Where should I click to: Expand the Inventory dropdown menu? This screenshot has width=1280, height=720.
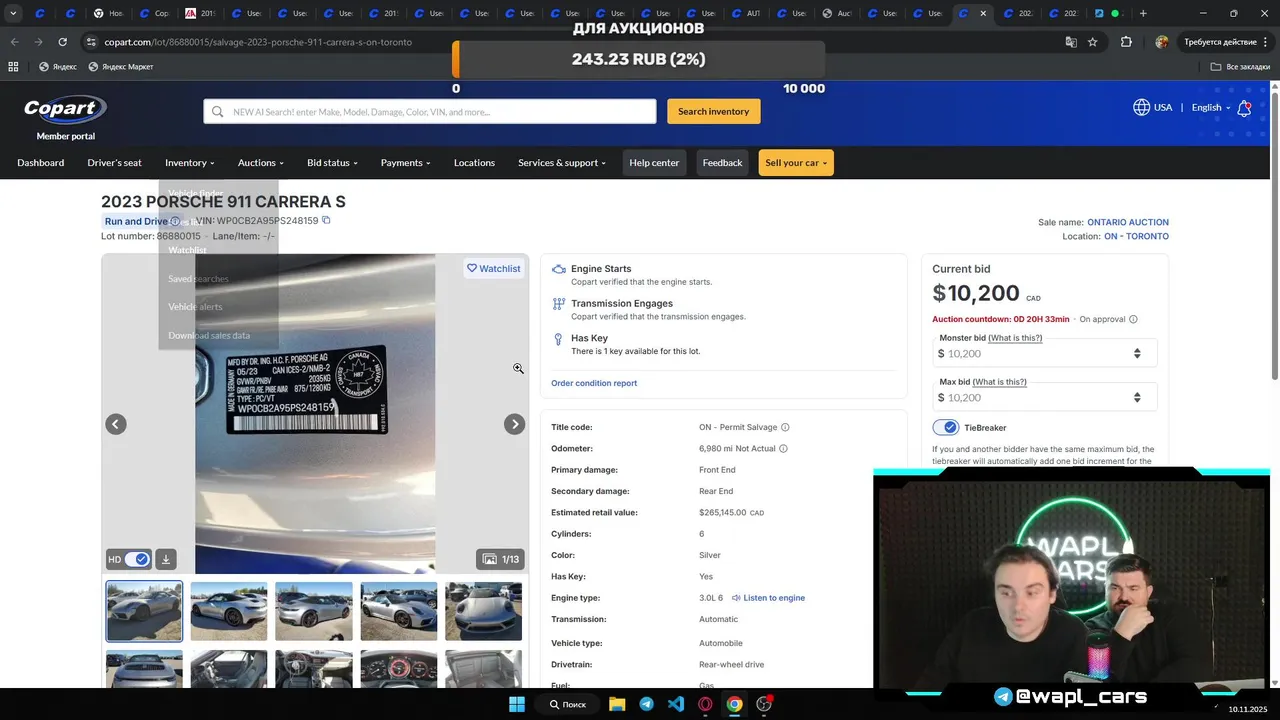tap(190, 163)
